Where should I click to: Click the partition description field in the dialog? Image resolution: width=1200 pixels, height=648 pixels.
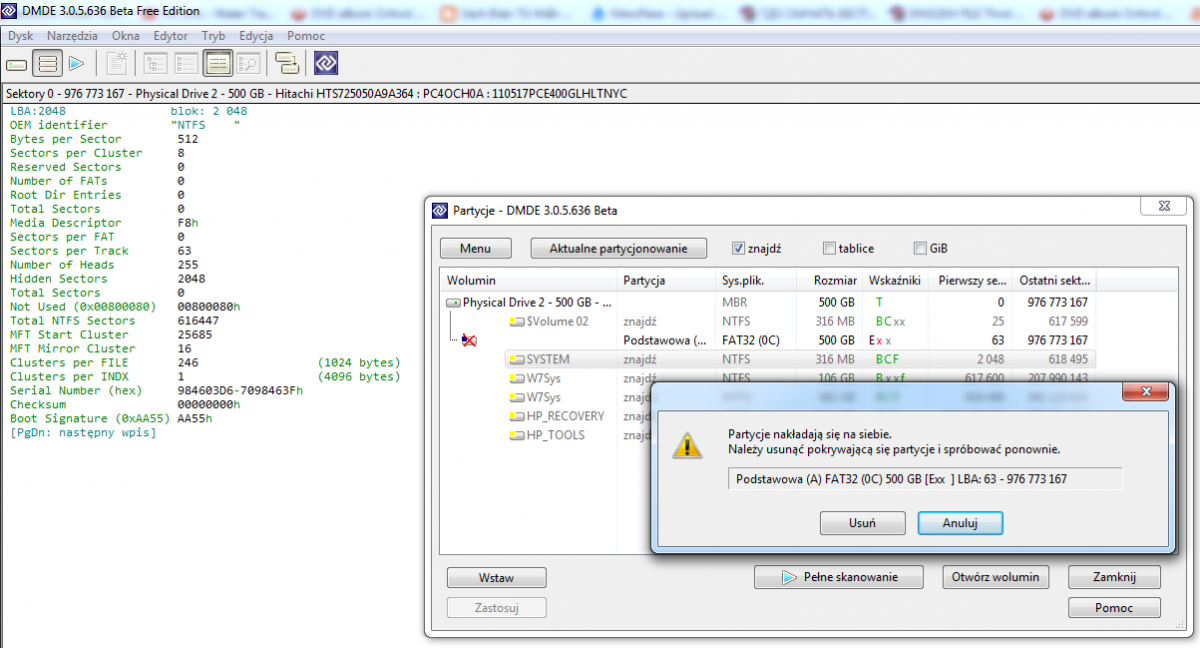[x=925, y=479]
